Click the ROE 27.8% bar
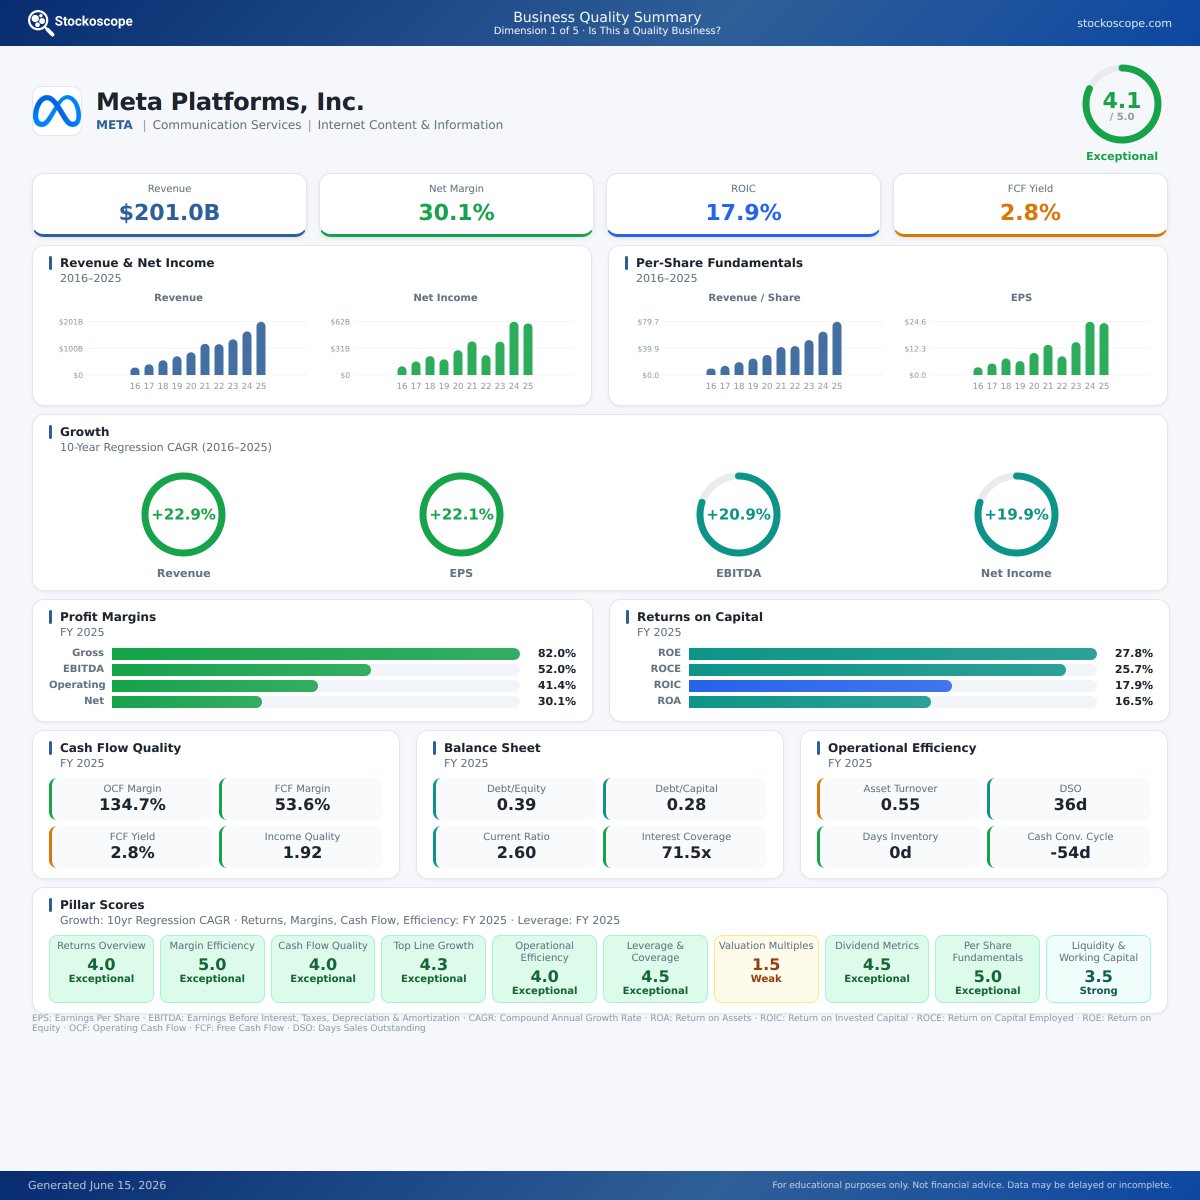 pyautogui.click(x=893, y=654)
